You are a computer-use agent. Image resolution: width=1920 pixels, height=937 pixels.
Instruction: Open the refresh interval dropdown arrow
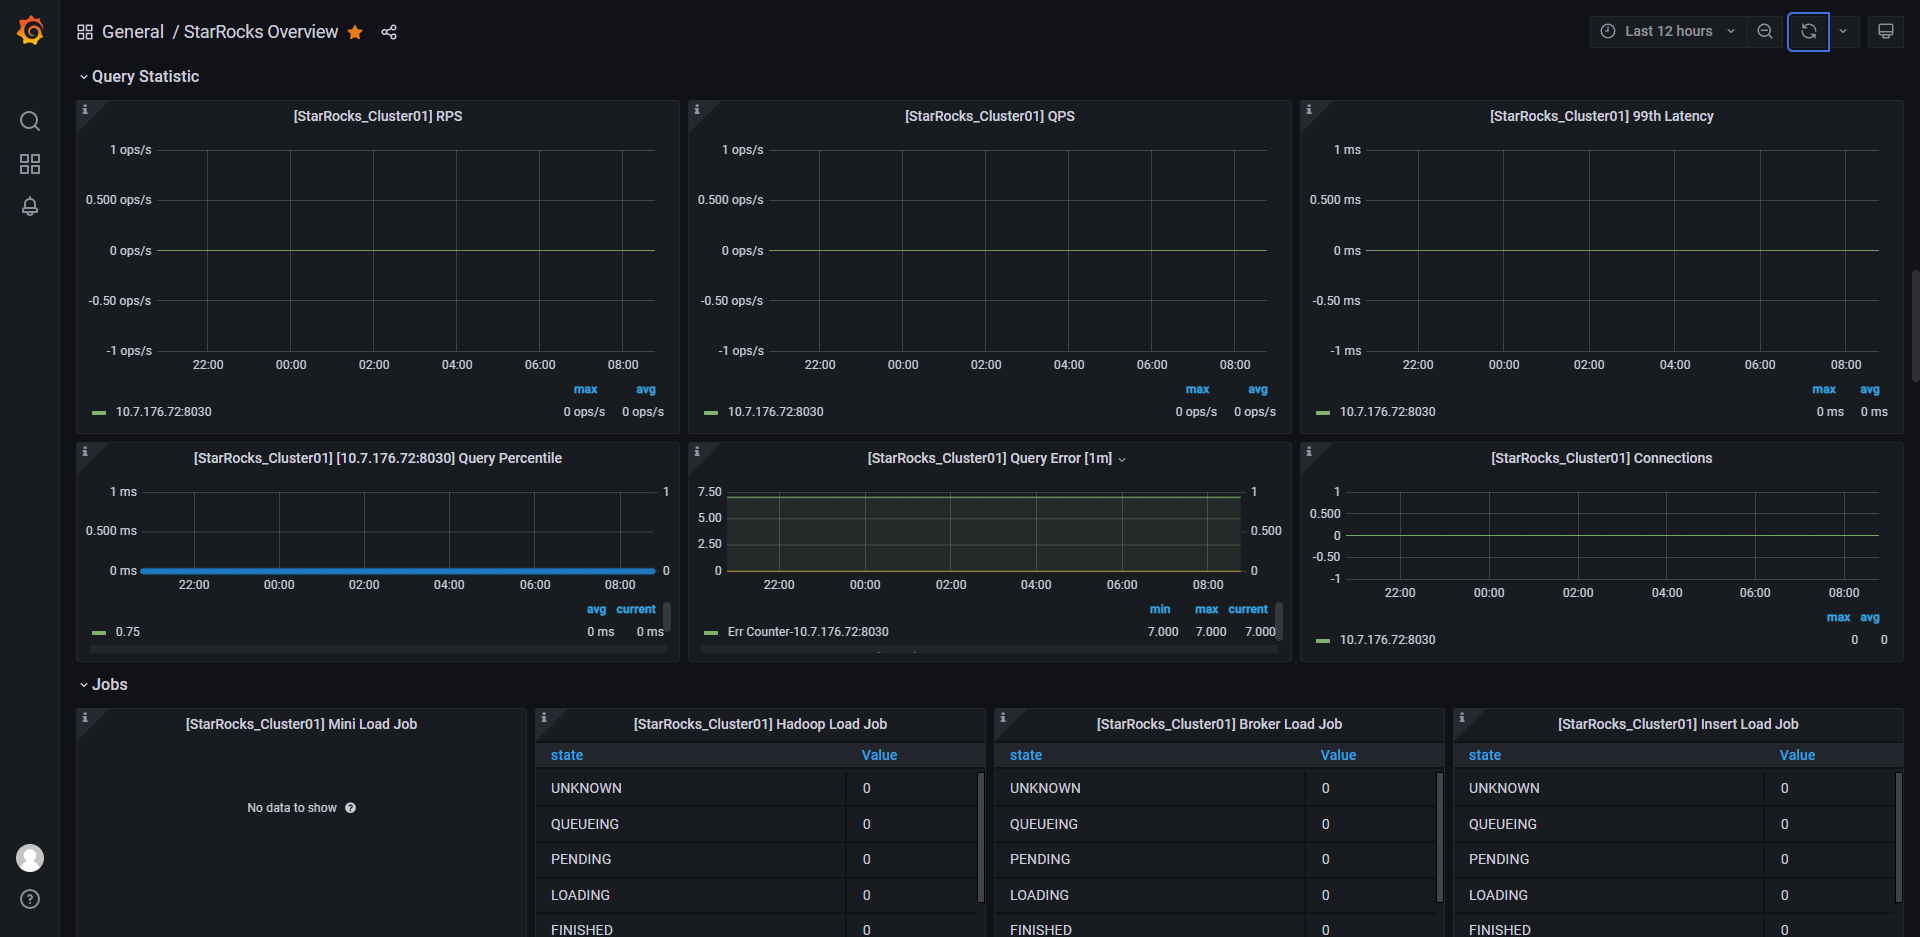point(1843,31)
